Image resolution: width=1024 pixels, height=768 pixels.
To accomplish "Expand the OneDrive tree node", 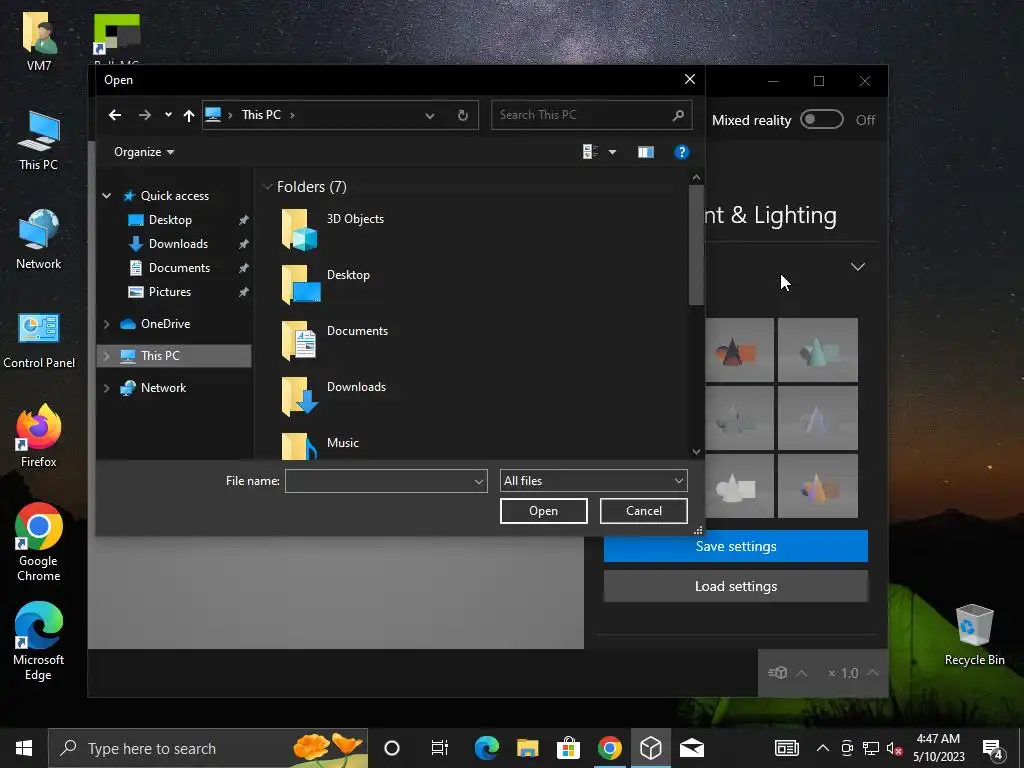I will click(x=107, y=324).
